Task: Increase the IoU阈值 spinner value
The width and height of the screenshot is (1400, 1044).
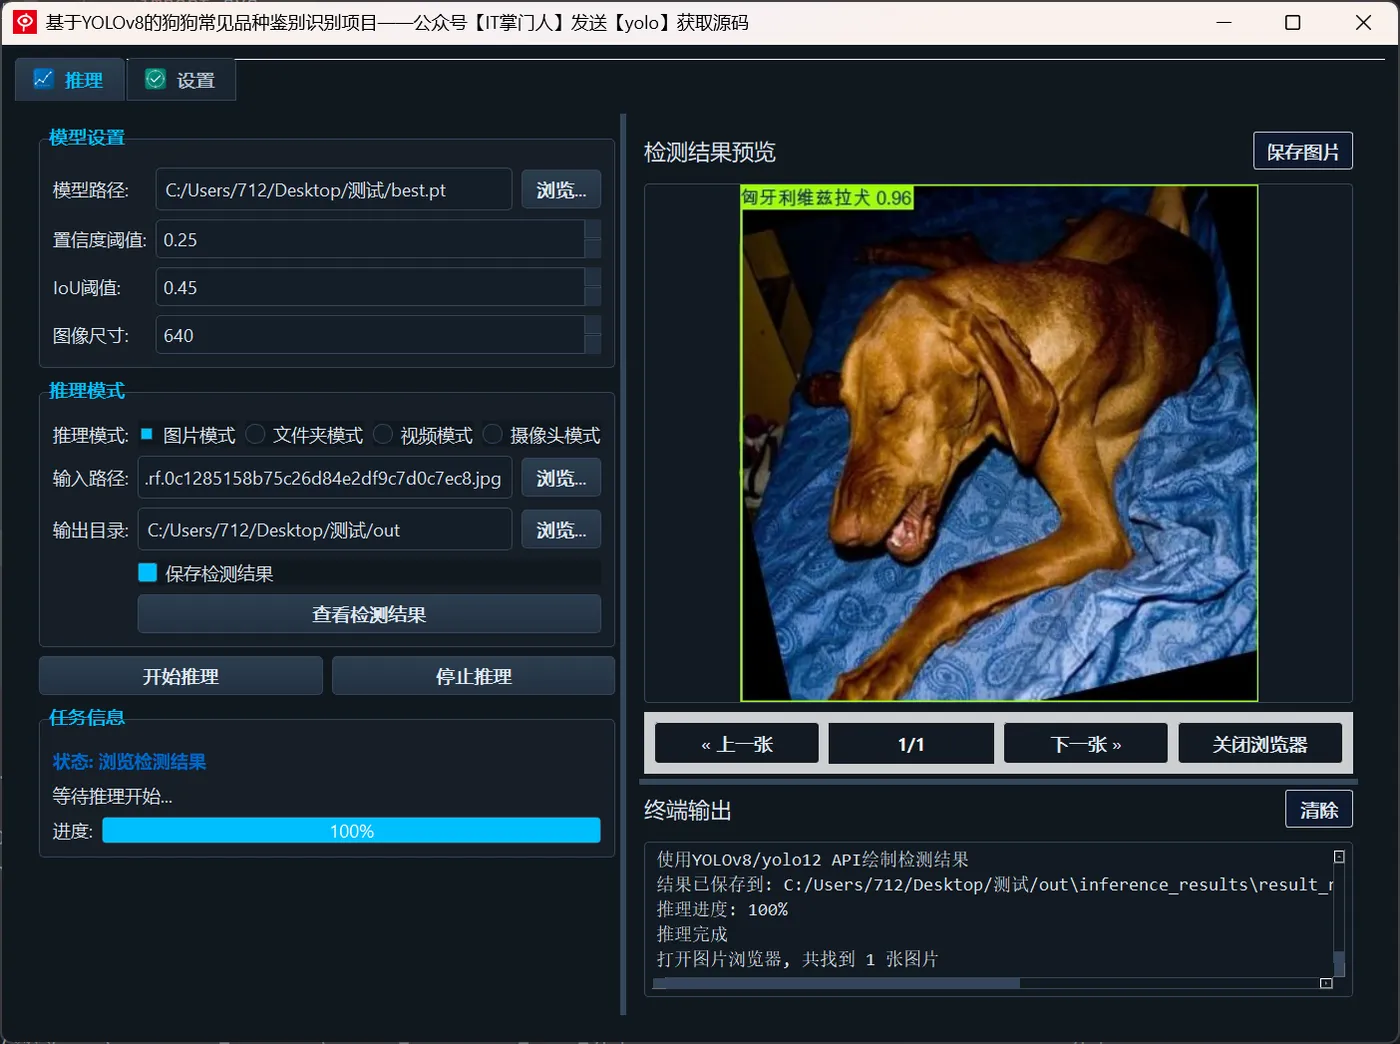Action: pos(593,278)
